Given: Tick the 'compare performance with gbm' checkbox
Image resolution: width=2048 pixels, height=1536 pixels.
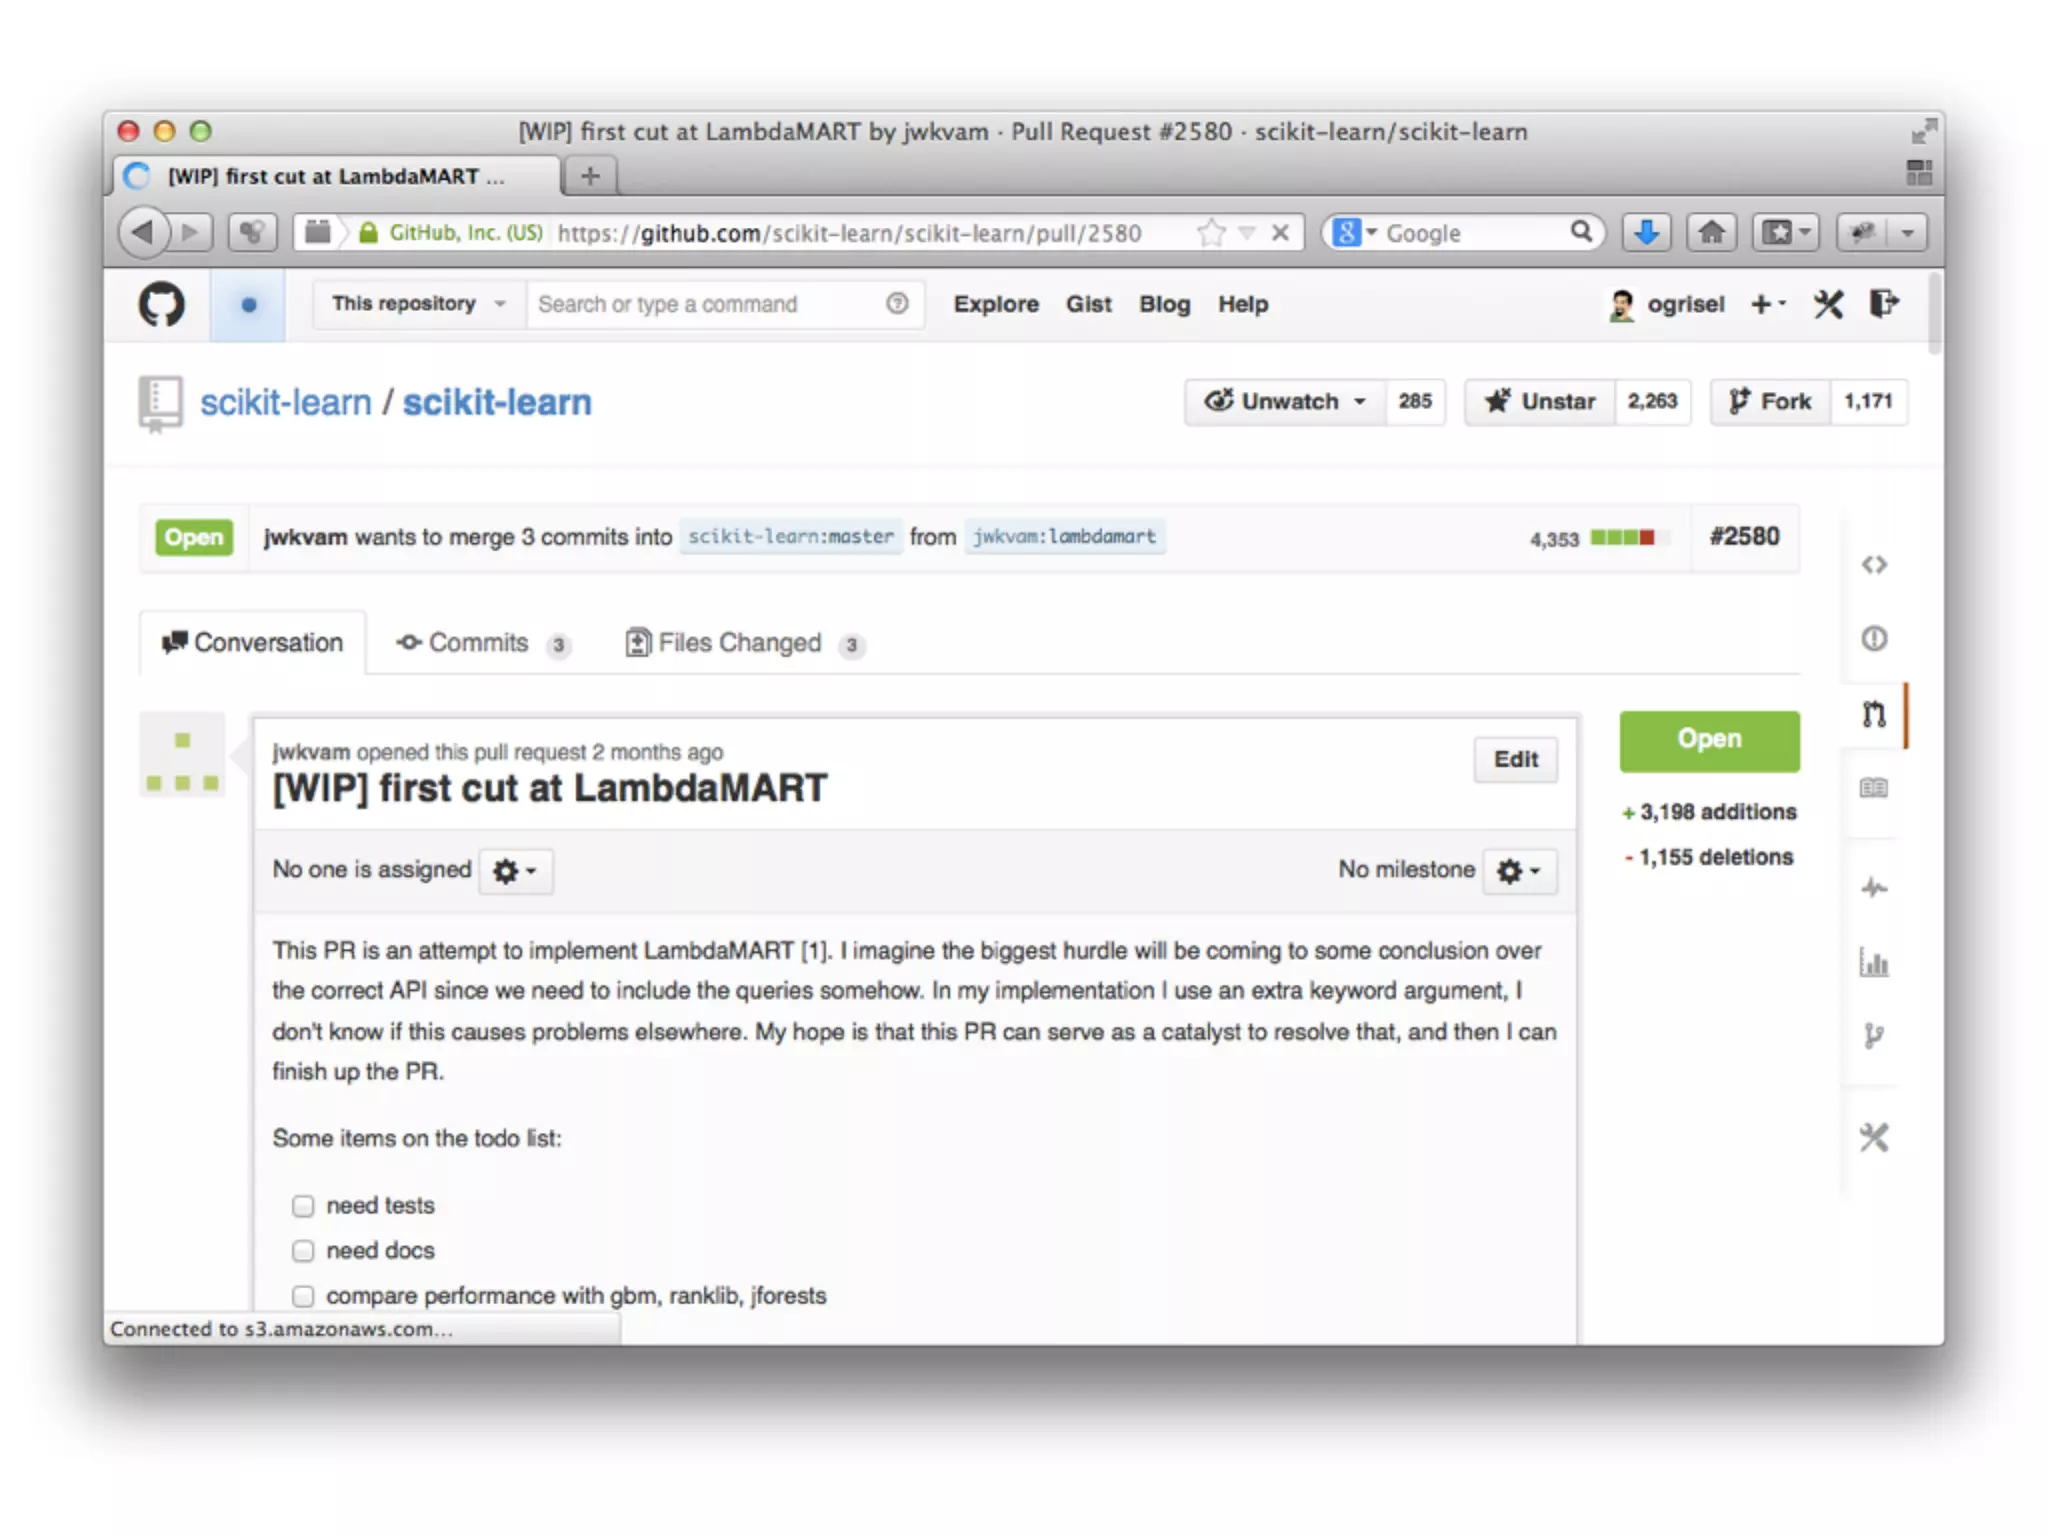Looking at the screenshot, I should [303, 1296].
